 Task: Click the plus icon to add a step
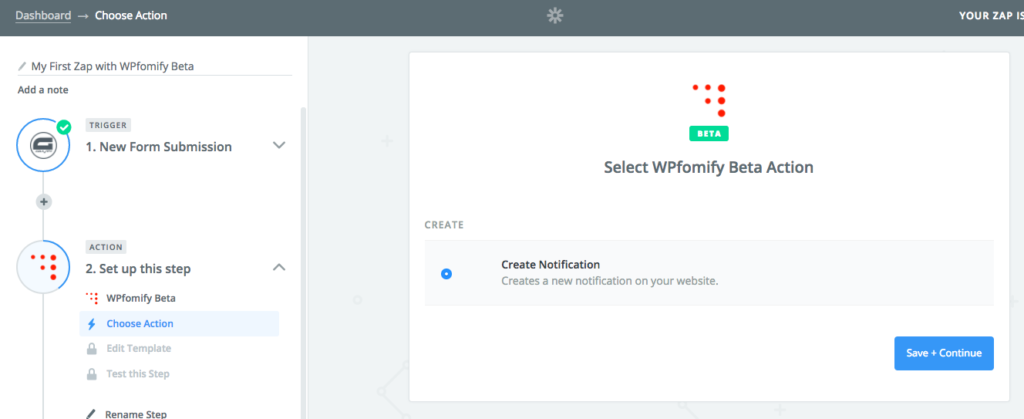44,202
